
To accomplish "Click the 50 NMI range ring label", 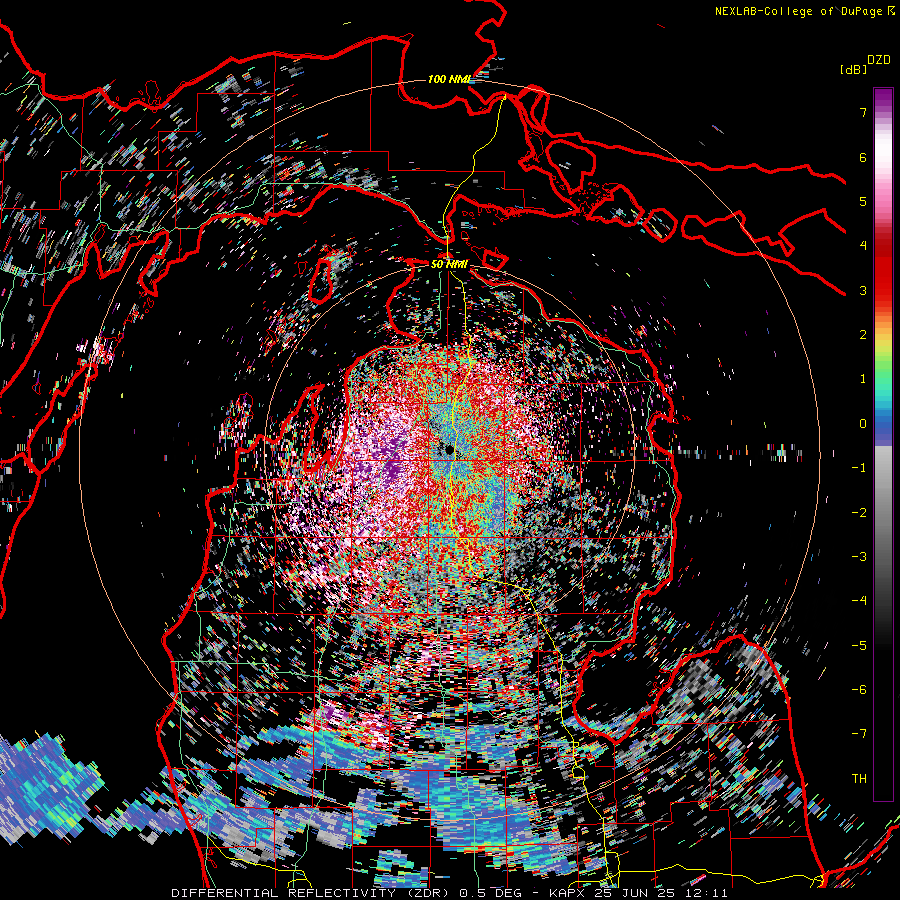I will (x=449, y=264).
